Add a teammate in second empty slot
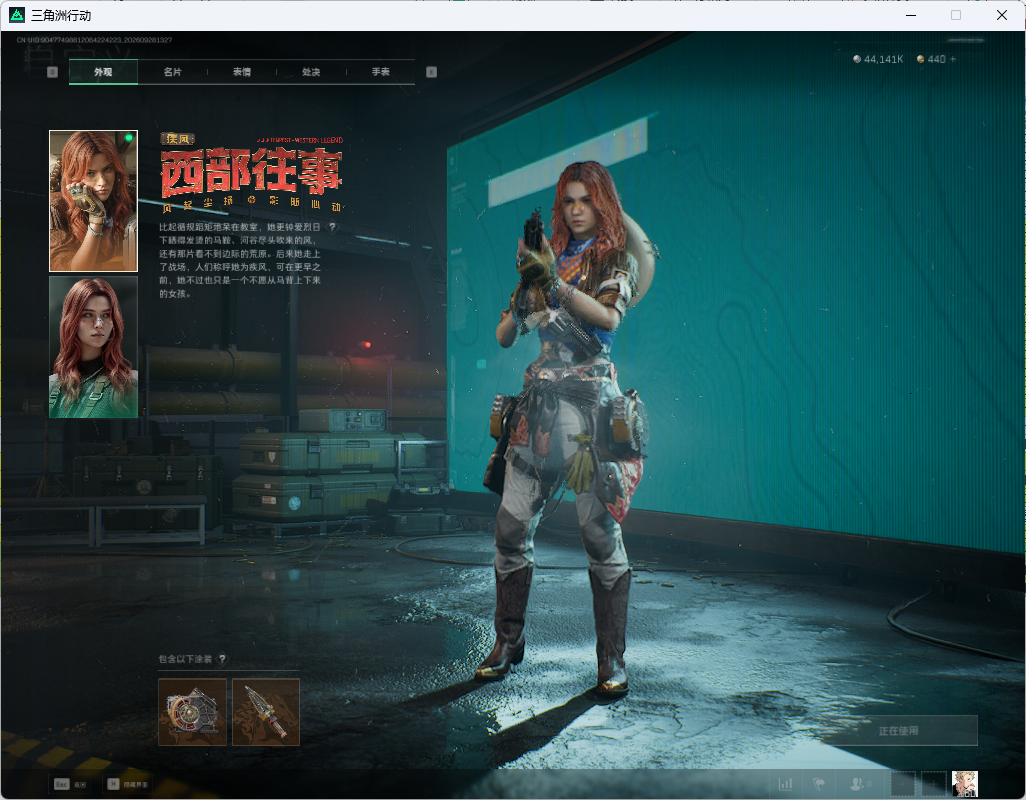This screenshot has width=1026, height=800. click(x=934, y=784)
